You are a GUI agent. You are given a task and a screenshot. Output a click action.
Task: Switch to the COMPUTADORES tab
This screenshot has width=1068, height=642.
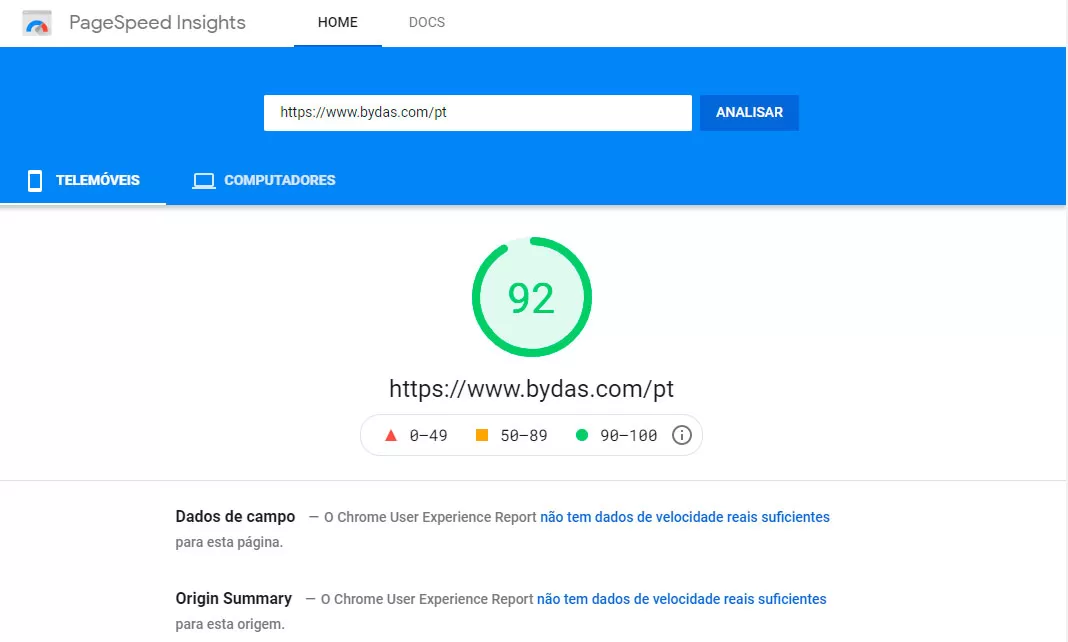[264, 180]
